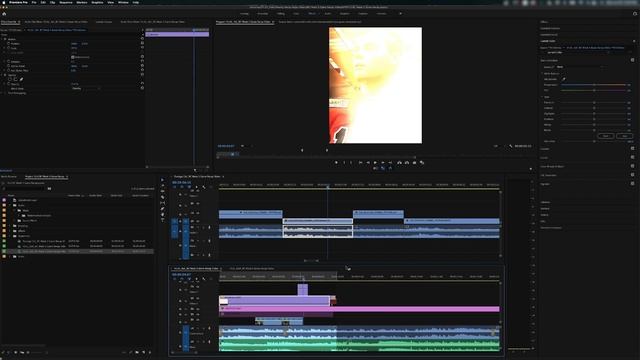The width and height of the screenshot is (640, 360).
Task: Create ellipse mask under Opacity
Action: tap(10, 80)
